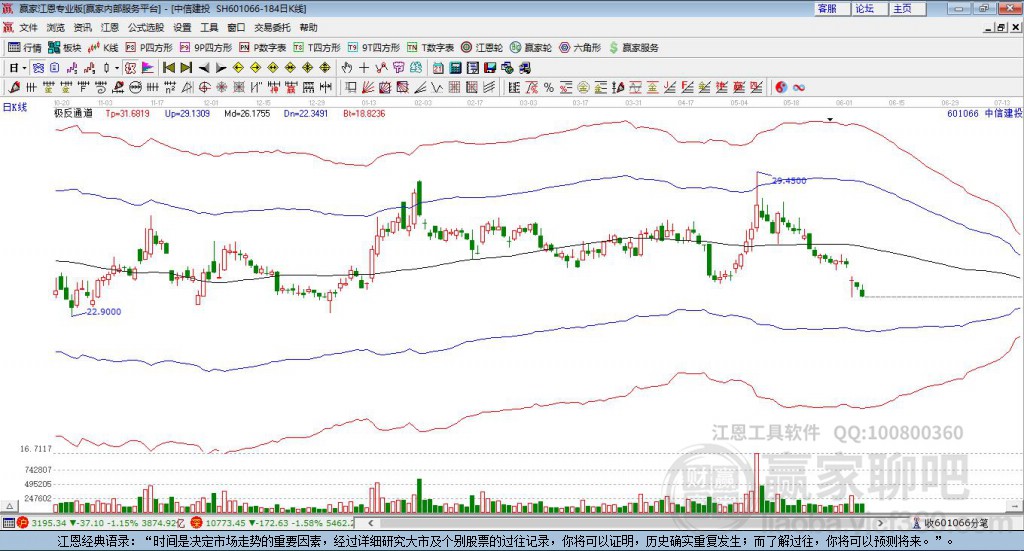Click the 客服 button in title bar
The width and height of the screenshot is (1024, 551).
pyautogui.click(x=831, y=8)
